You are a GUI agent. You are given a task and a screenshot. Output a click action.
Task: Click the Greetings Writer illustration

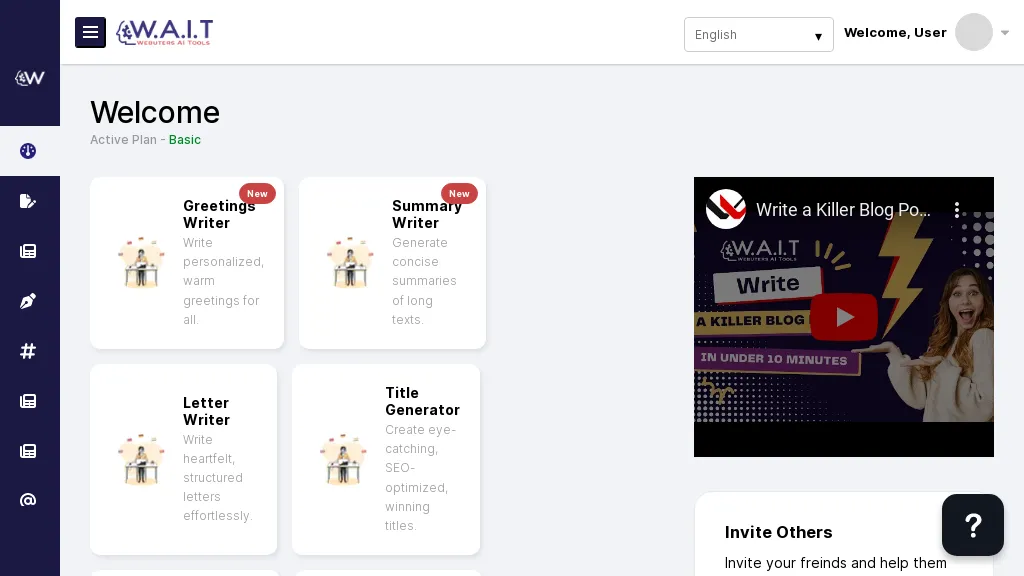(x=141, y=263)
